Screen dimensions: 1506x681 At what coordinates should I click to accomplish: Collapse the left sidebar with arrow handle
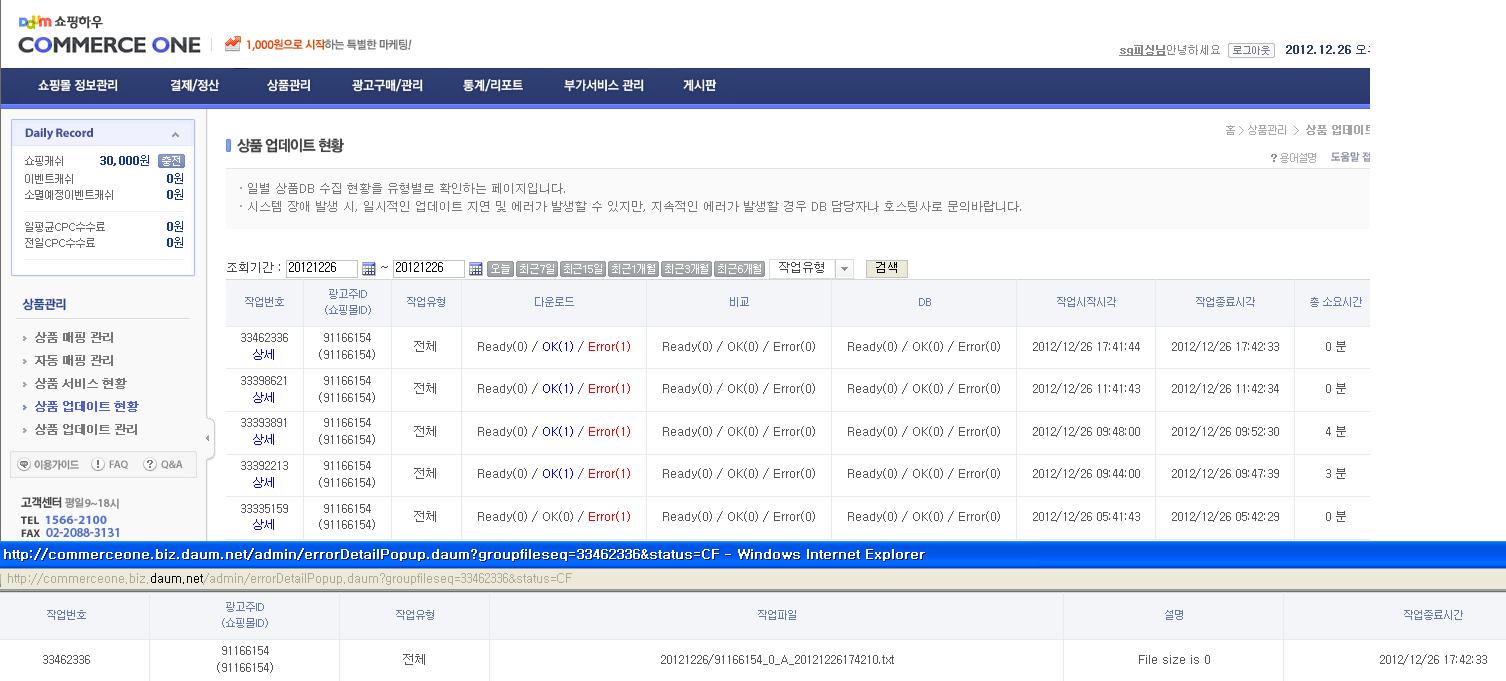click(x=208, y=438)
